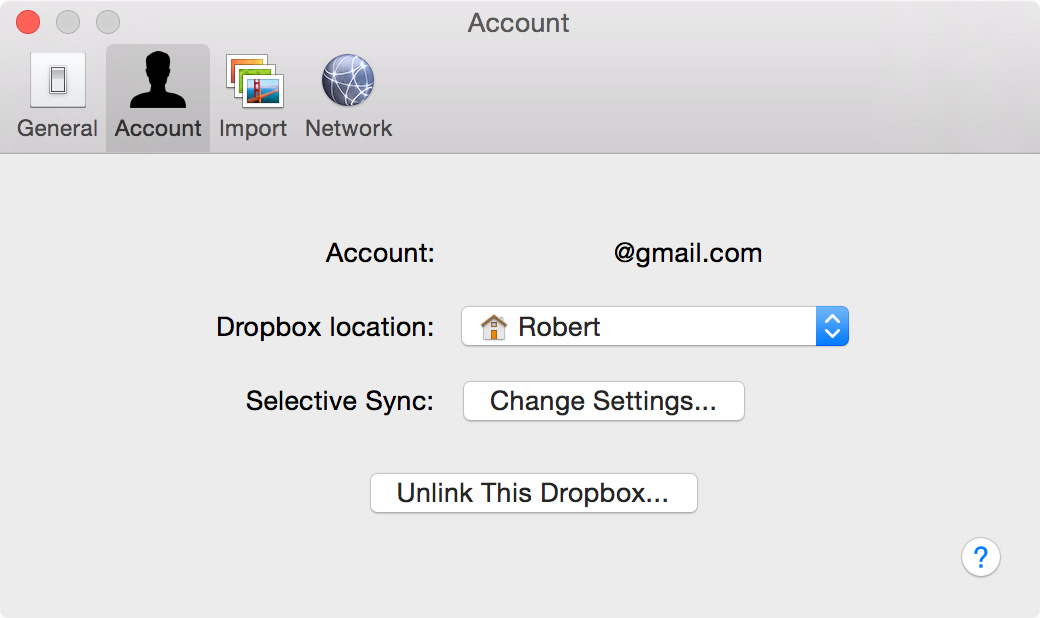The width and height of the screenshot is (1040, 618).
Task: Open the help question mark button
Action: 980,557
